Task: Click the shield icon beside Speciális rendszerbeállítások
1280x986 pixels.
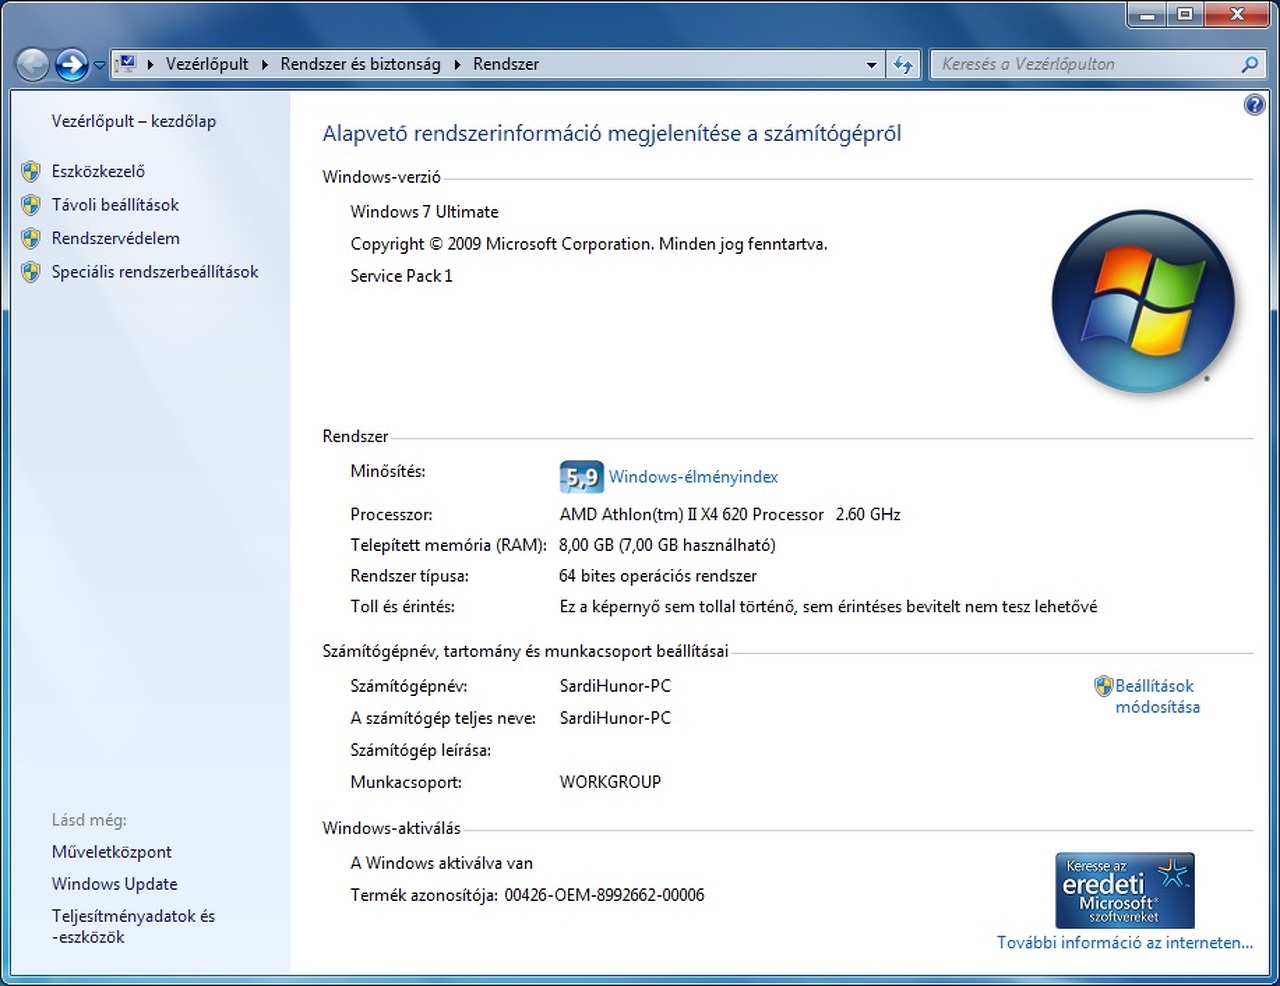Action: (x=31, y=272)
